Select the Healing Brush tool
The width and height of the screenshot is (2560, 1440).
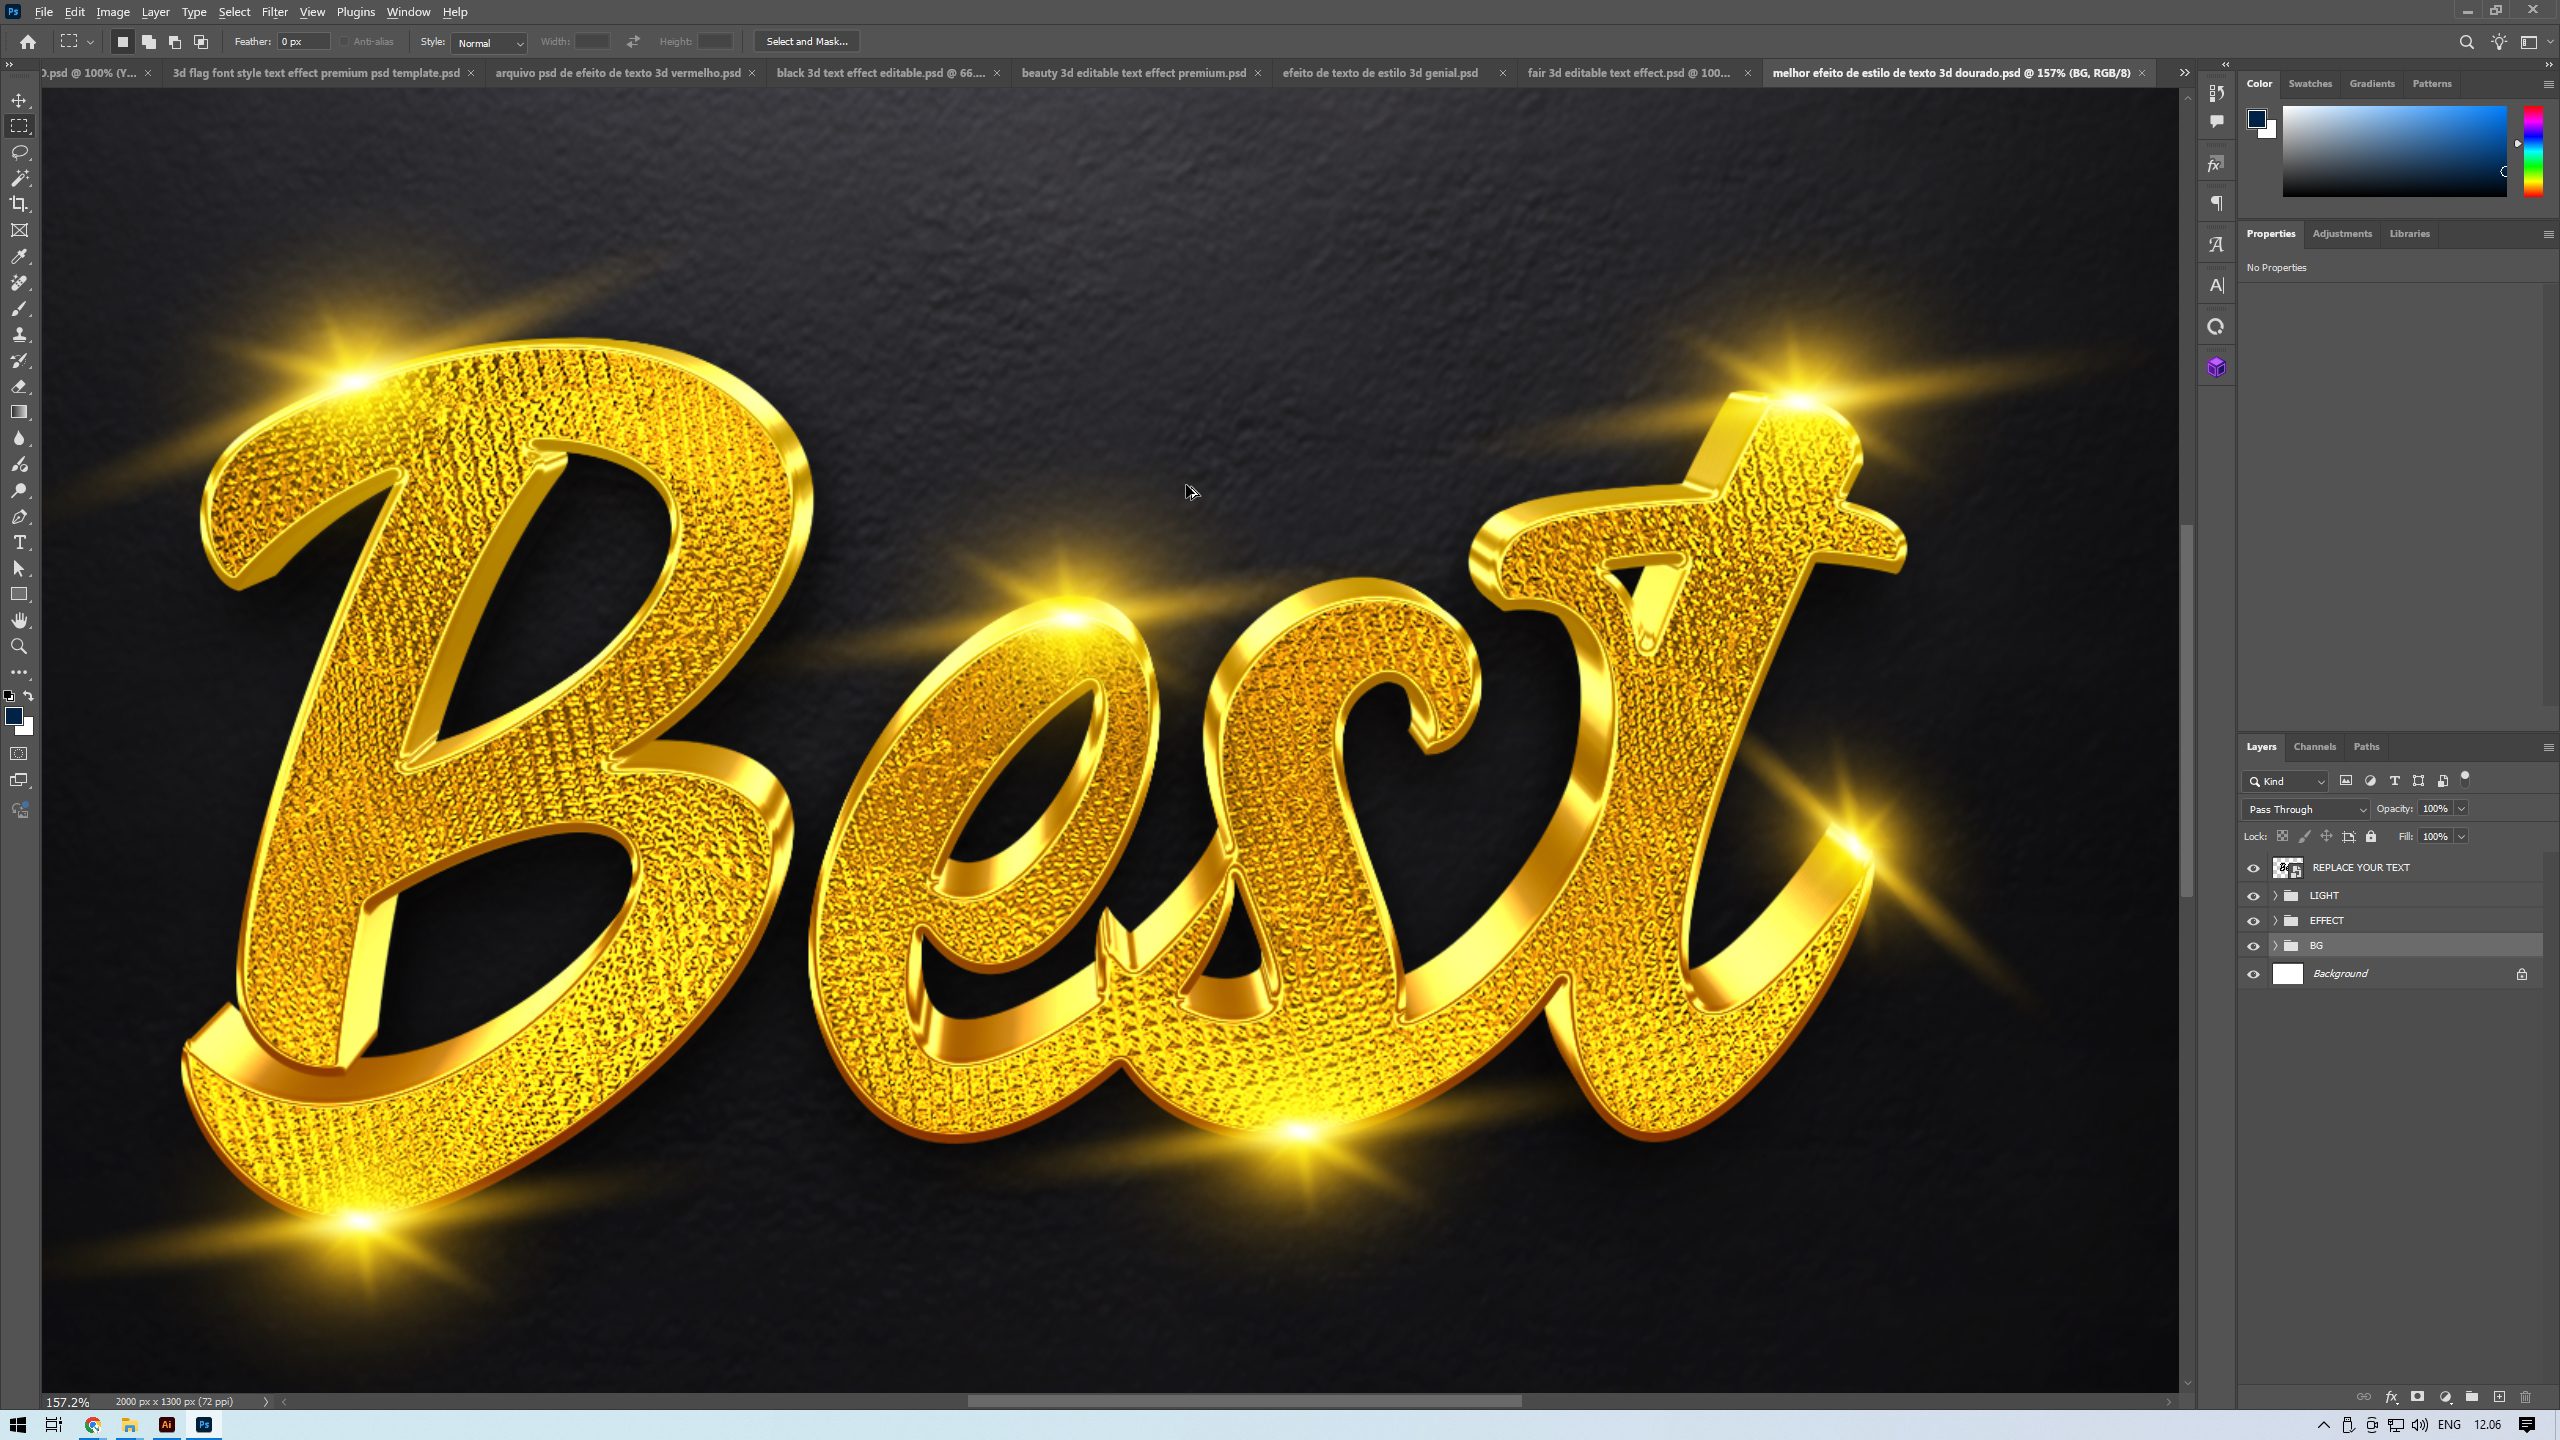click(19, 282)
